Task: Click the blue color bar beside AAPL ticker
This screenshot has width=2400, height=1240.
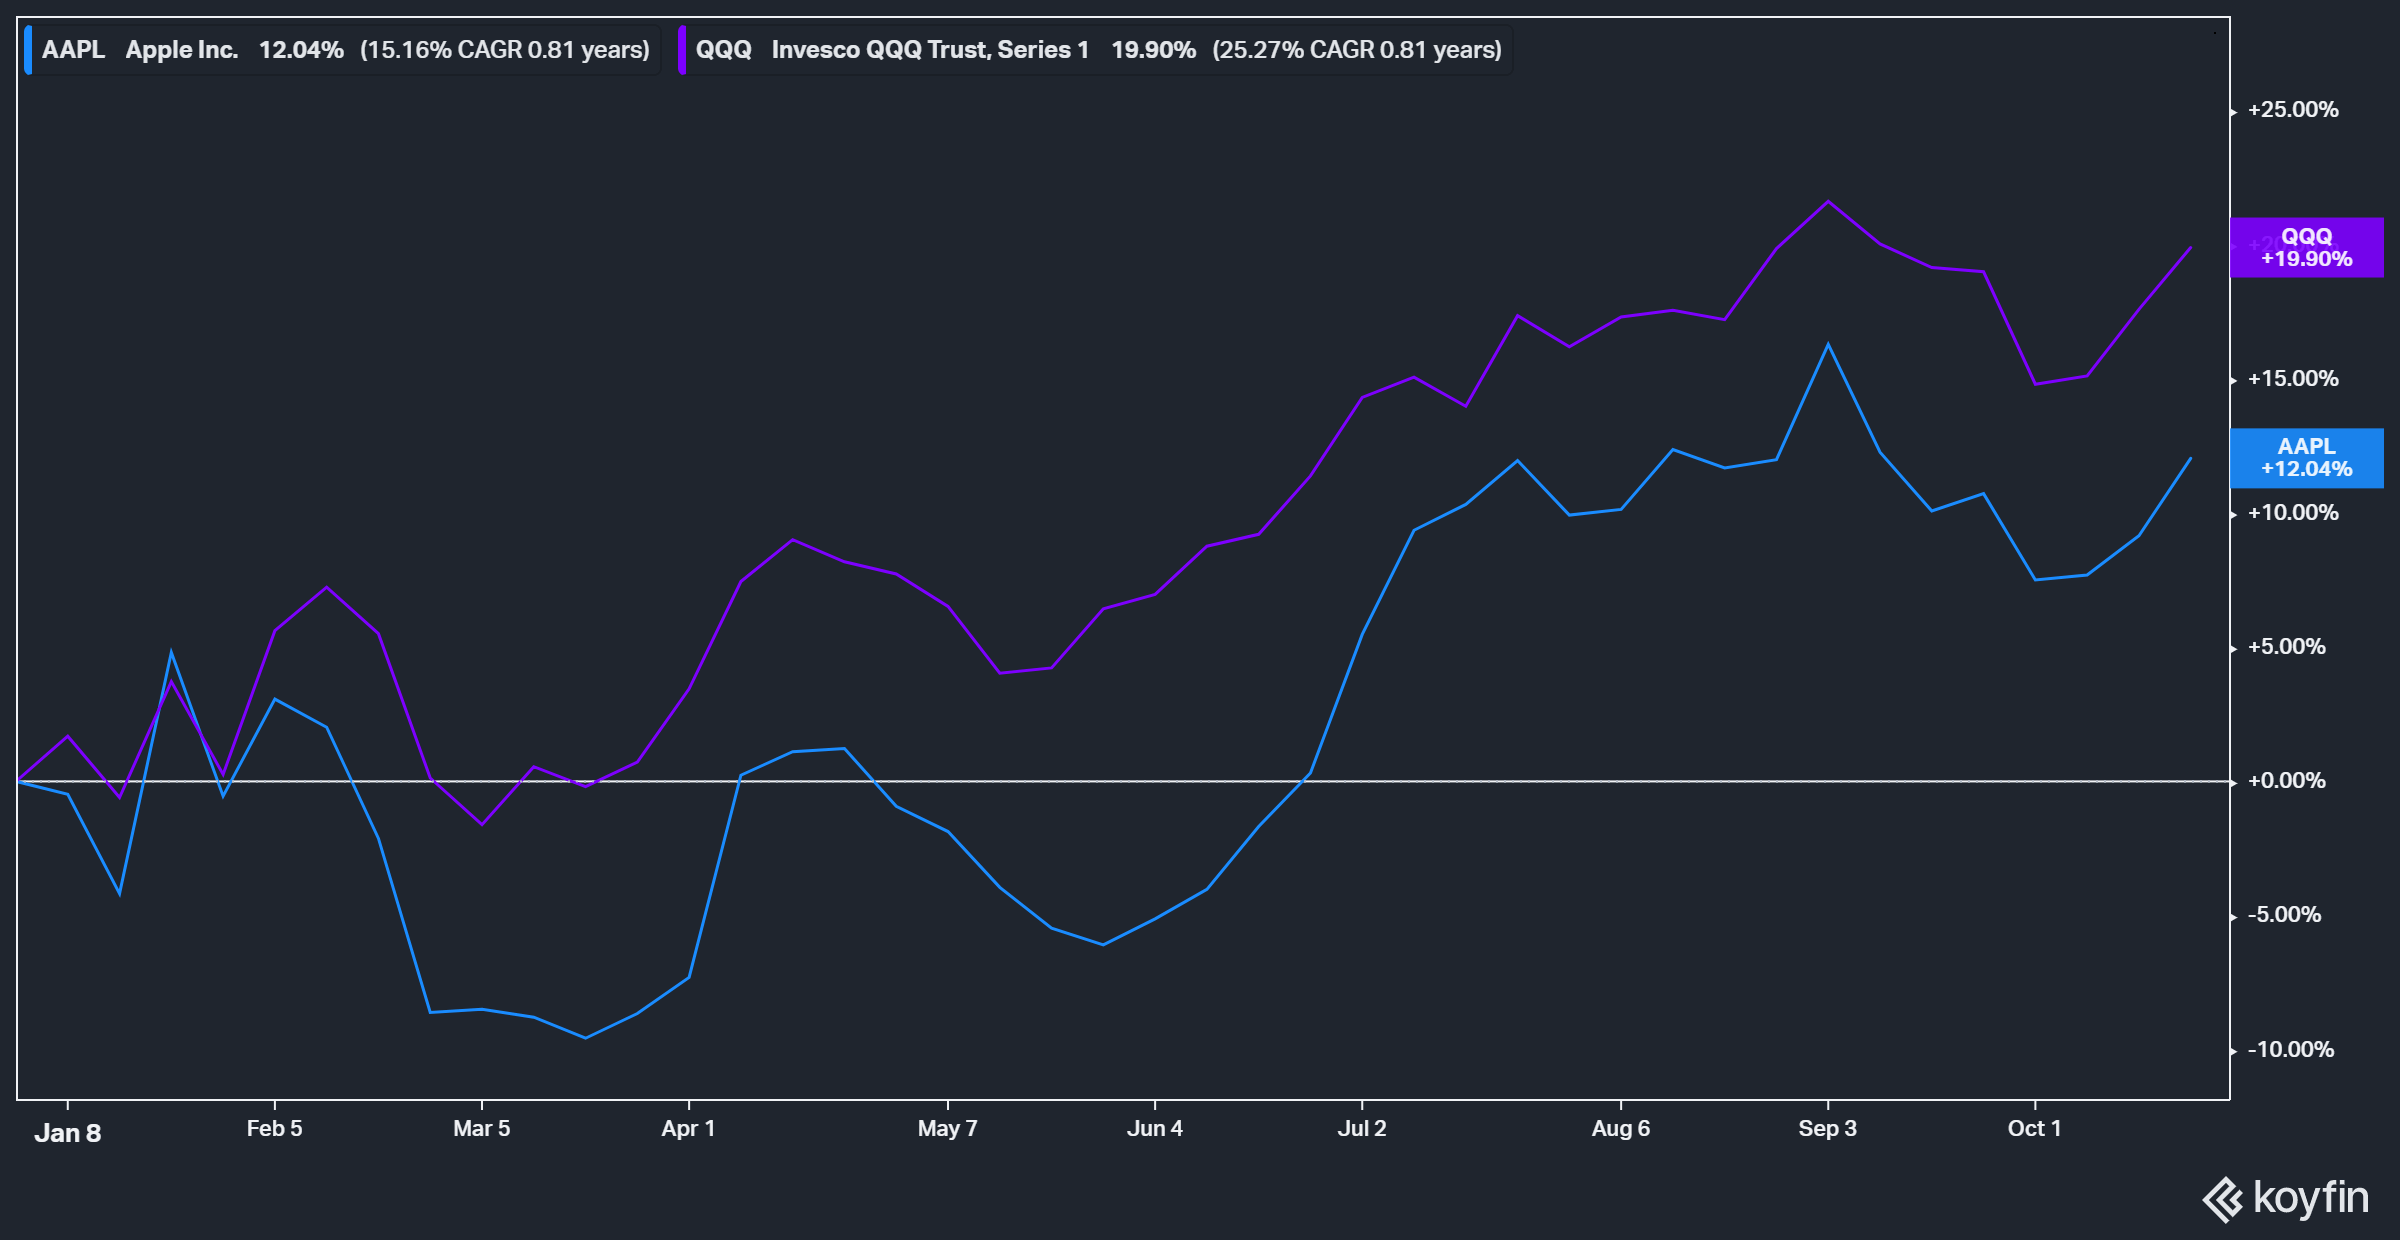Action: pos(29,48)
